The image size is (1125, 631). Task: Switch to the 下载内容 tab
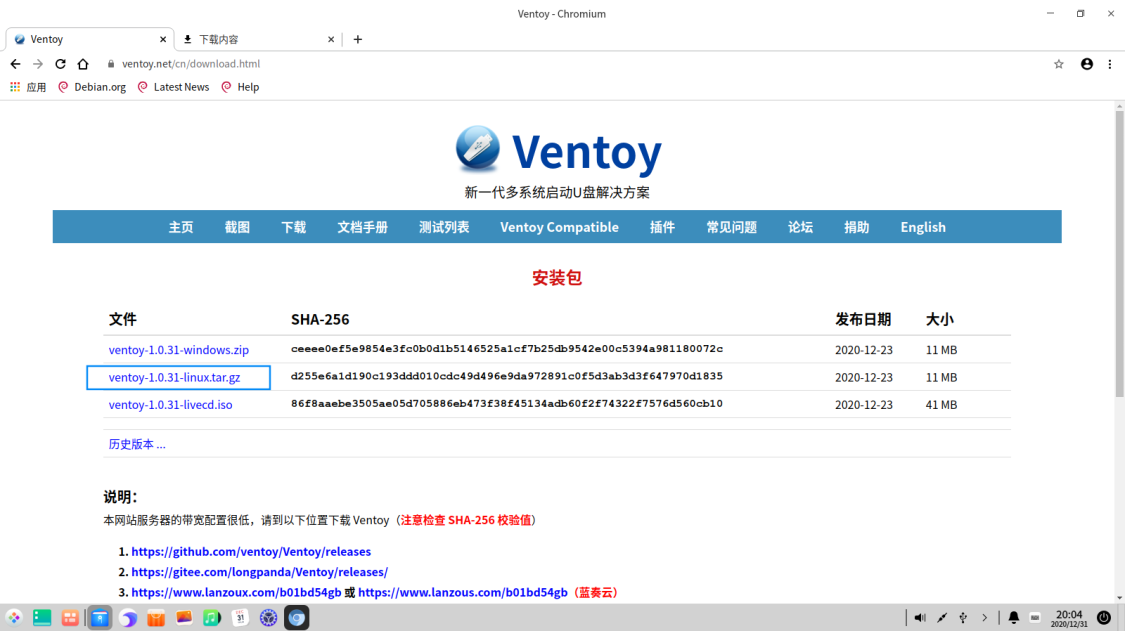(257, 39)
